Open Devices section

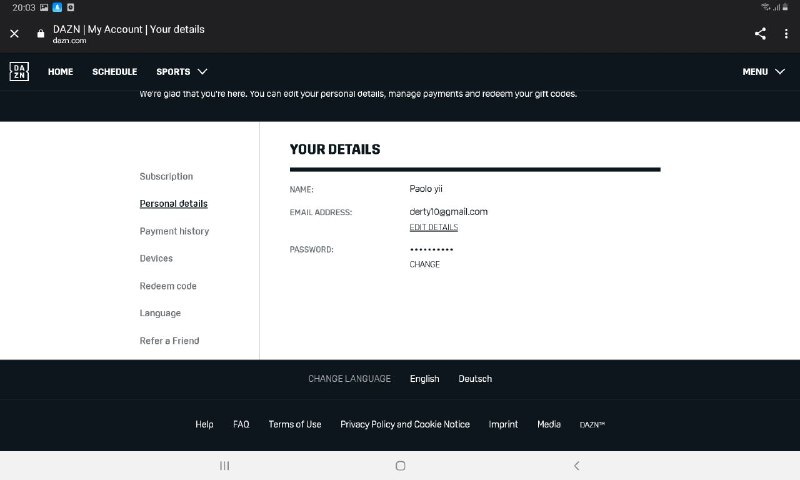156,259
